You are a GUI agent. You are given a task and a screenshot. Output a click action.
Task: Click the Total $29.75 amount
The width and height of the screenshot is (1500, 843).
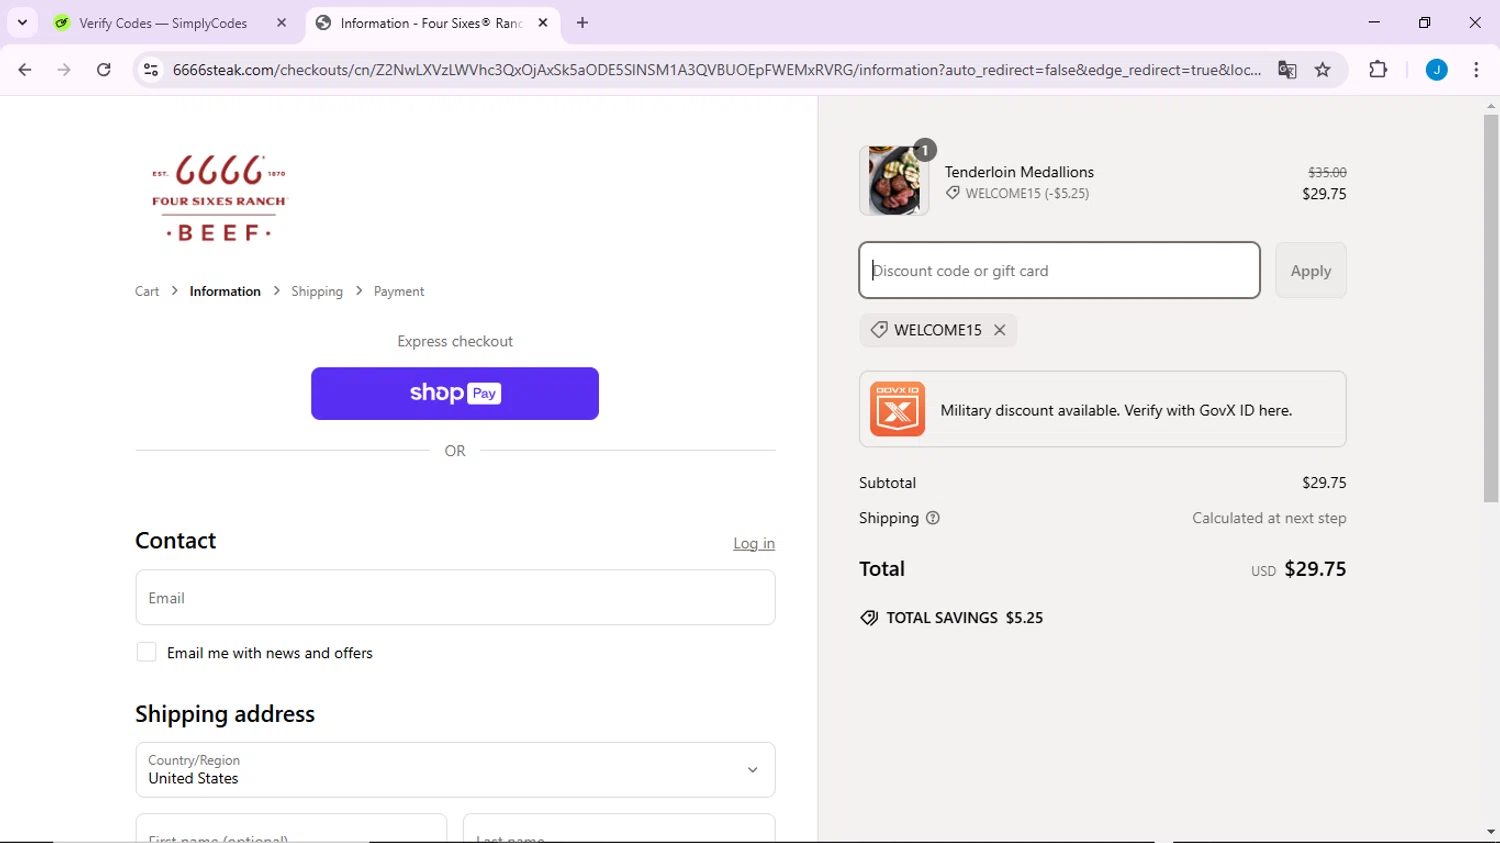[1315, 569]
